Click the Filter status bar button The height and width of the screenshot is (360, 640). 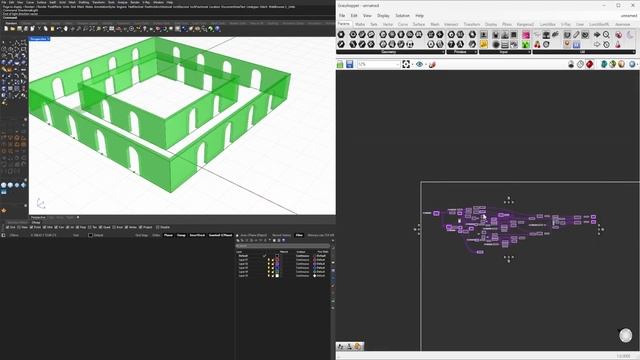click(299, 236)
